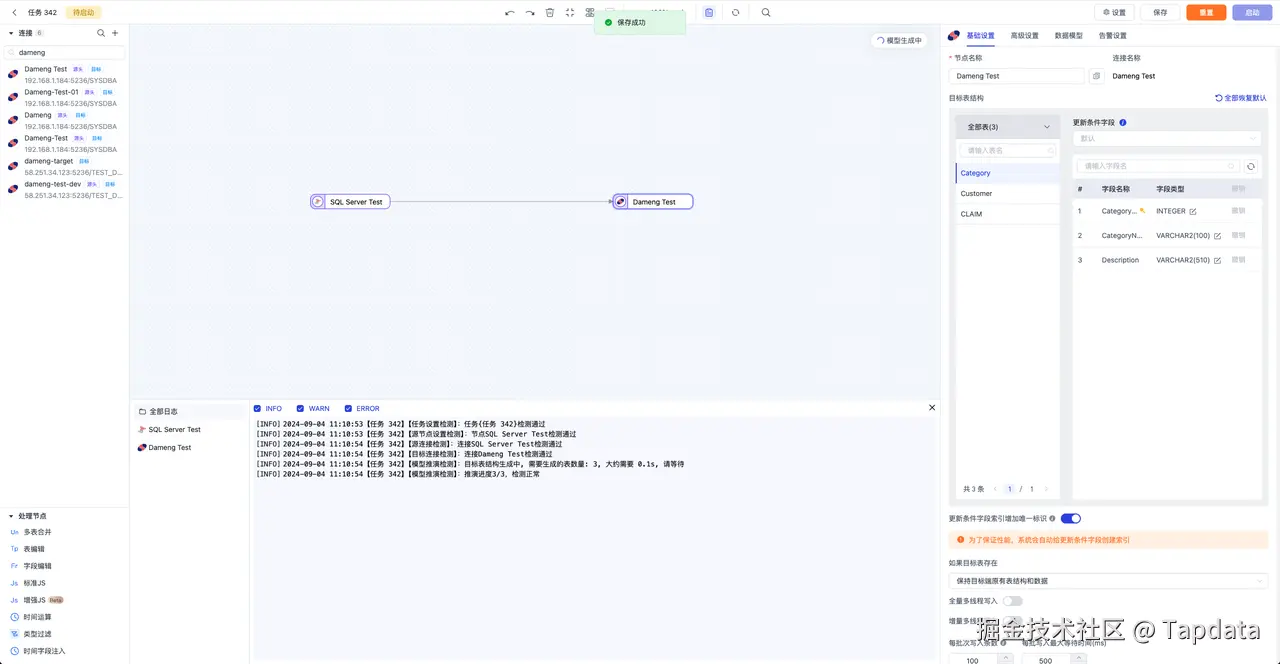This screenshot has height=664, width=1280.
Task: Click the 请输入表名 search field
Action: click(1008, 150)
